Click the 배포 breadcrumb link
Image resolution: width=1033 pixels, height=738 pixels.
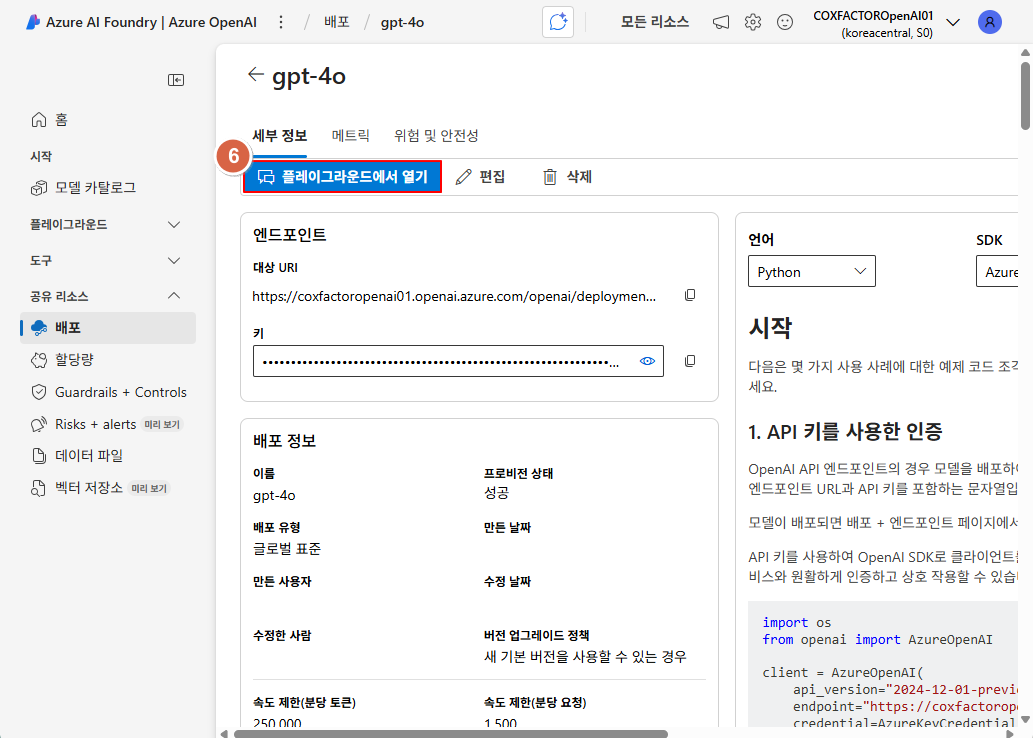point(337,22)
